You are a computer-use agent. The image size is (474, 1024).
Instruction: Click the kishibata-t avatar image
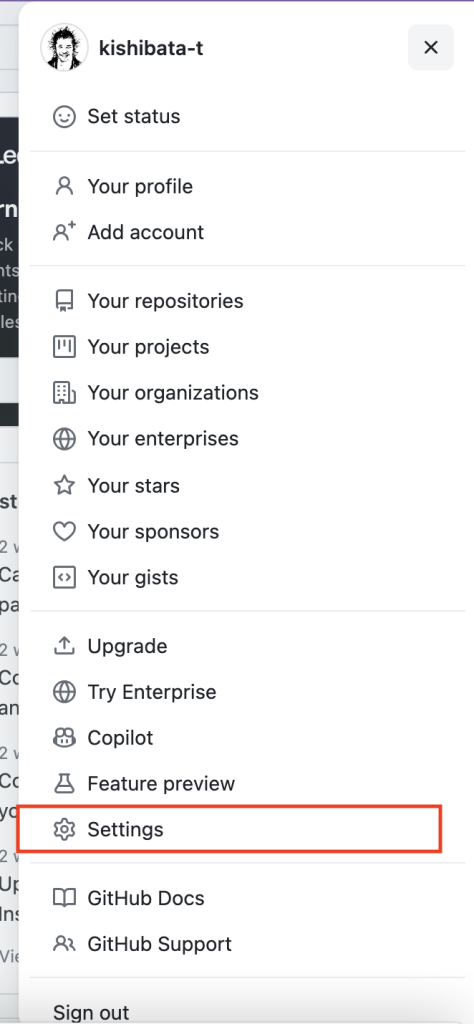pos(64,47)
